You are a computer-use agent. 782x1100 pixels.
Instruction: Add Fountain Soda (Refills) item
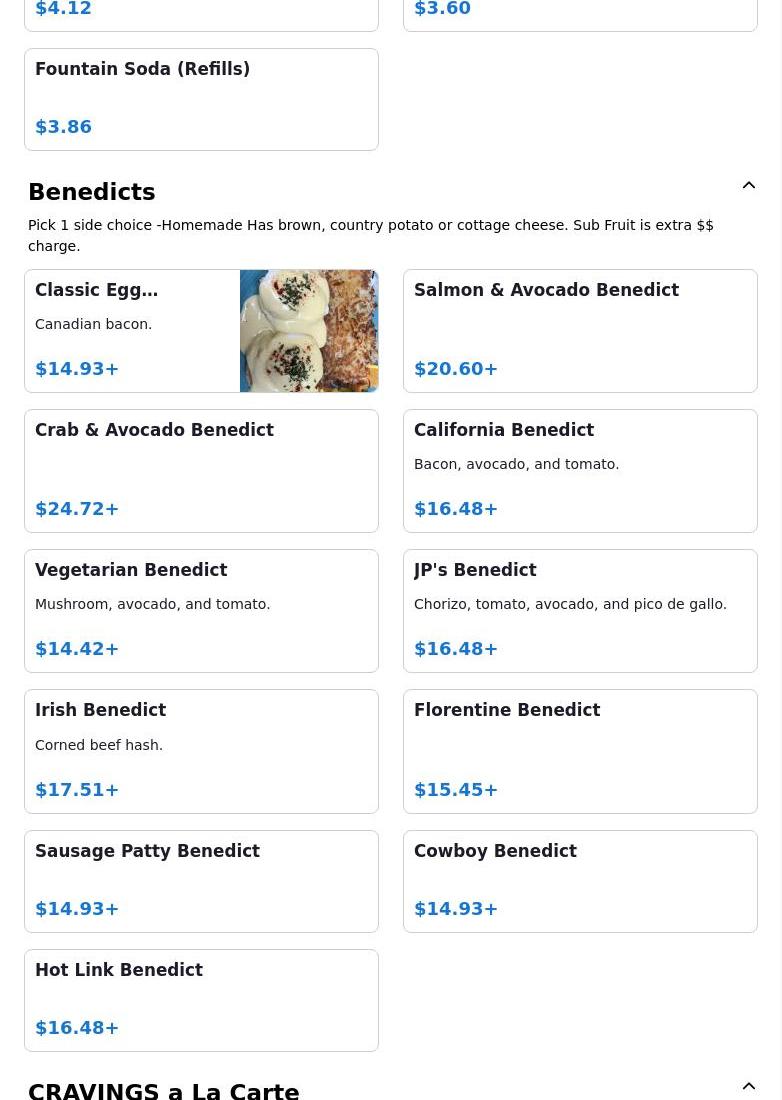coord(201,99)
